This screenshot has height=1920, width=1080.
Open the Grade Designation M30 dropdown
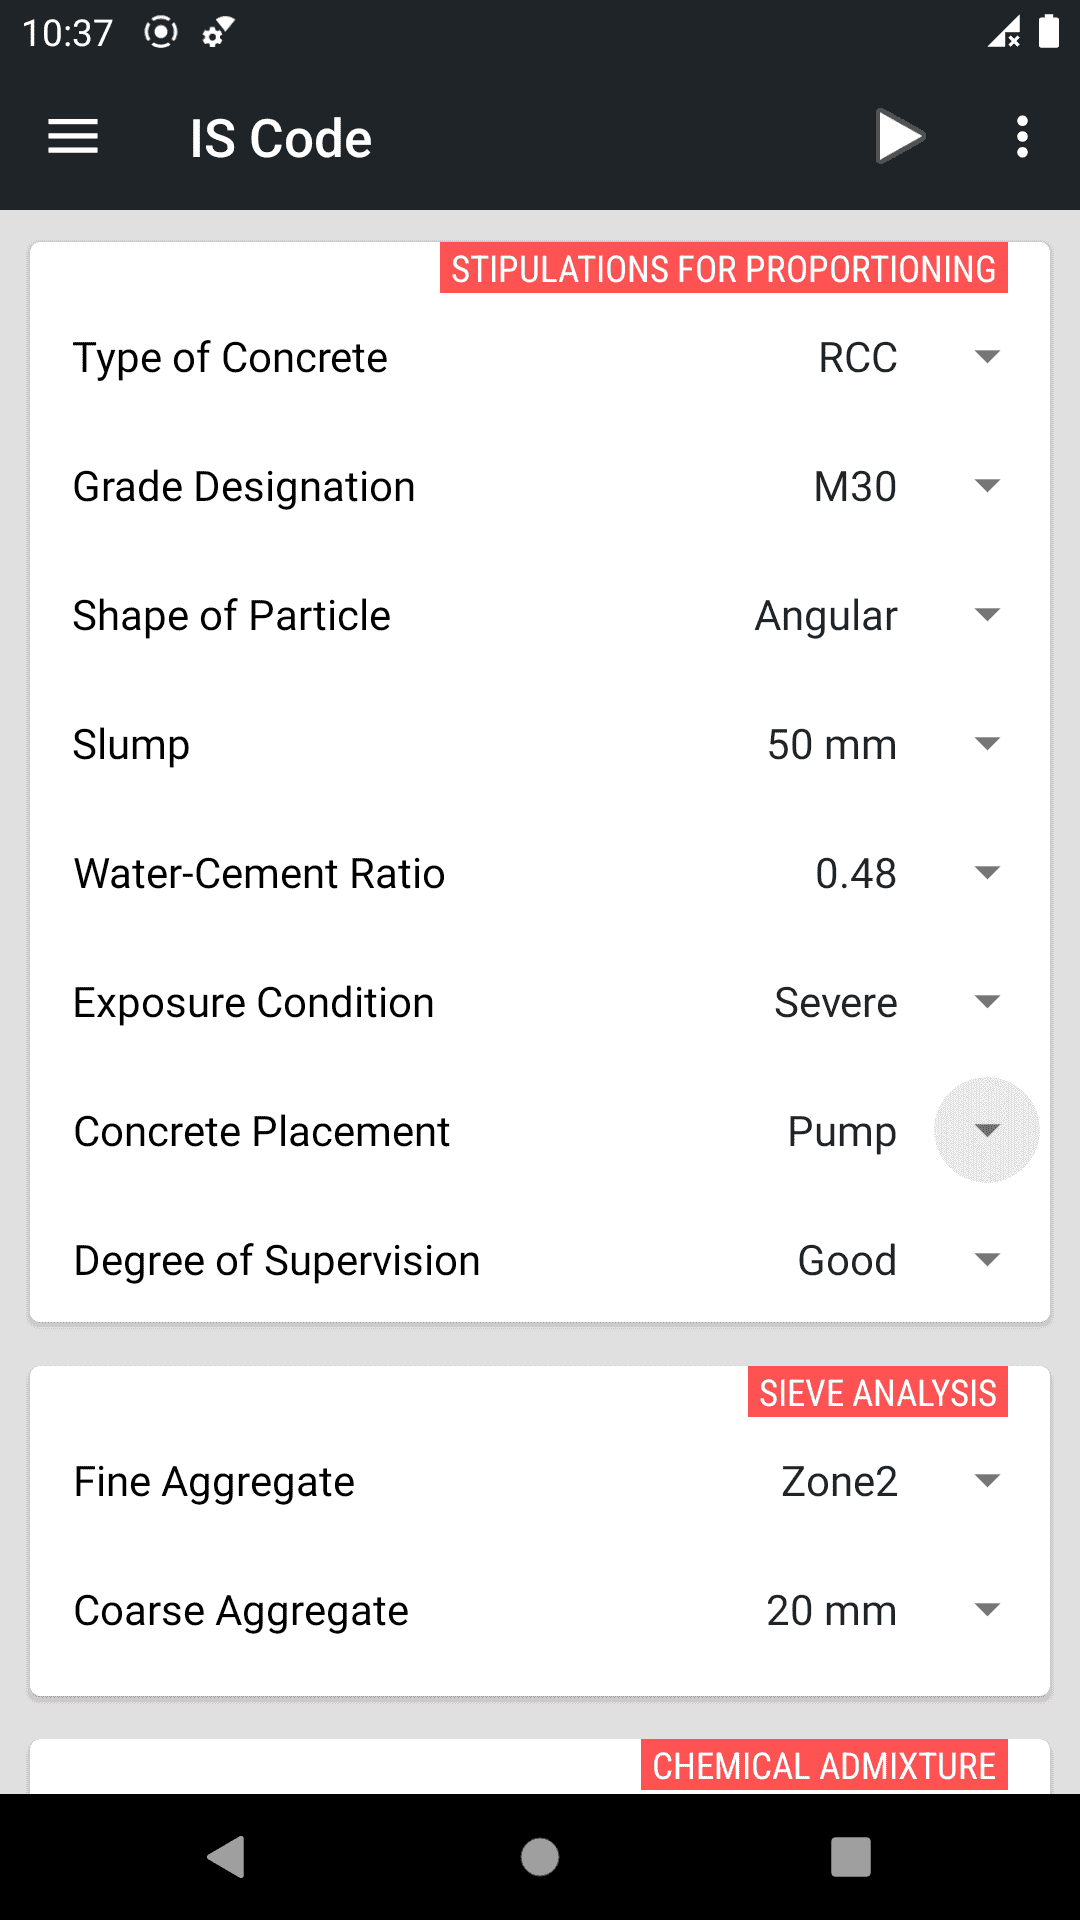point(986,486)
